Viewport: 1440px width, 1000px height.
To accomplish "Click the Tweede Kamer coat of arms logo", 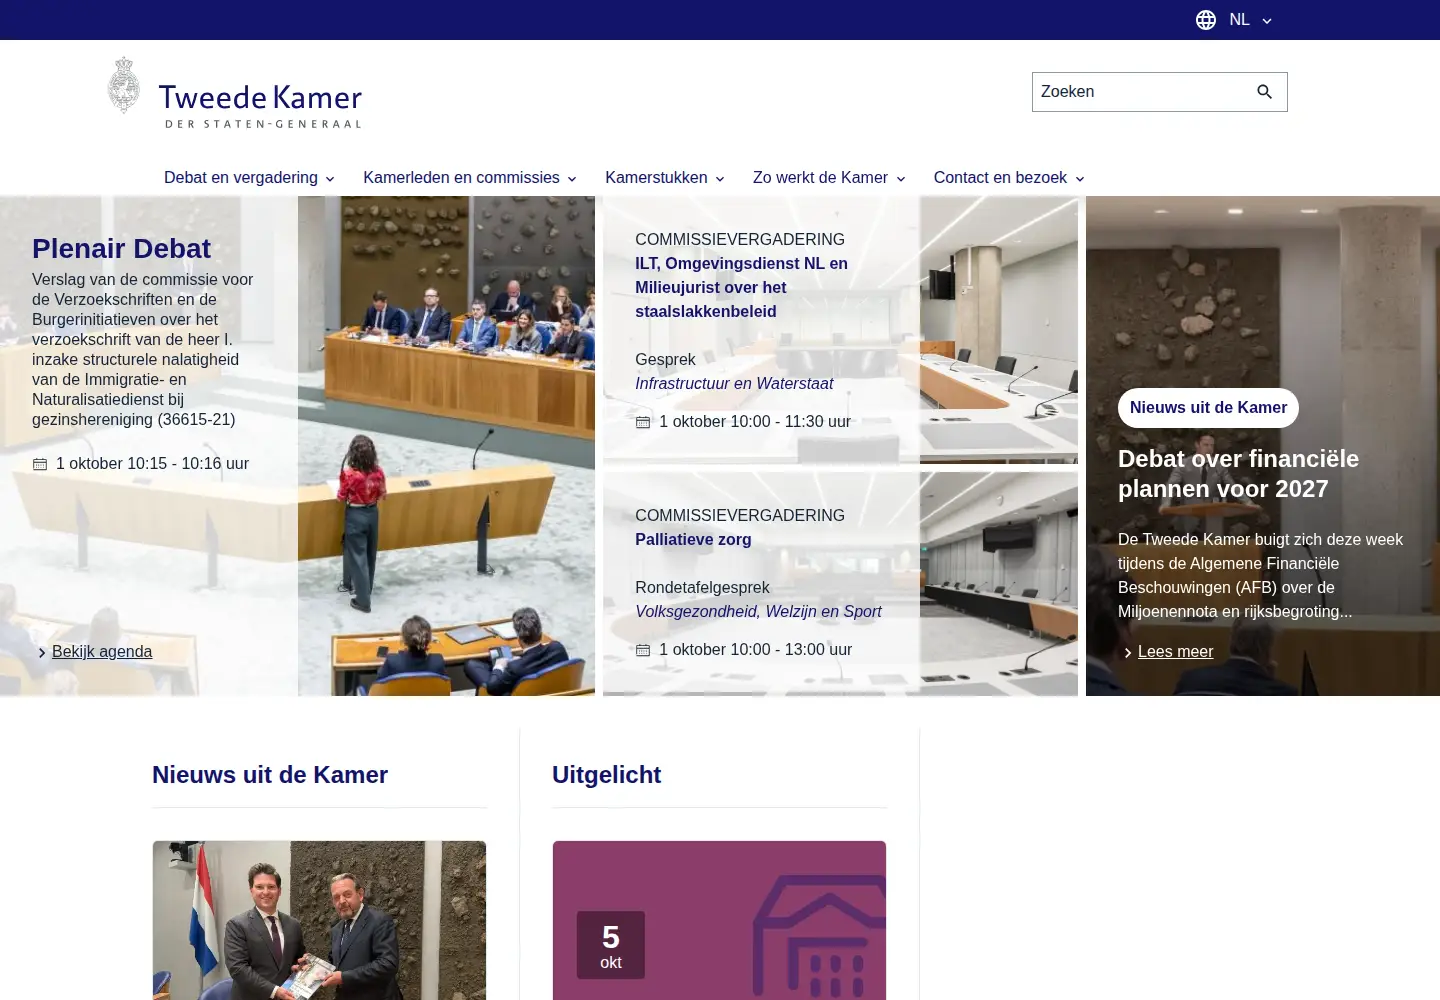I will pyautogui.click(x=124, y=85).
